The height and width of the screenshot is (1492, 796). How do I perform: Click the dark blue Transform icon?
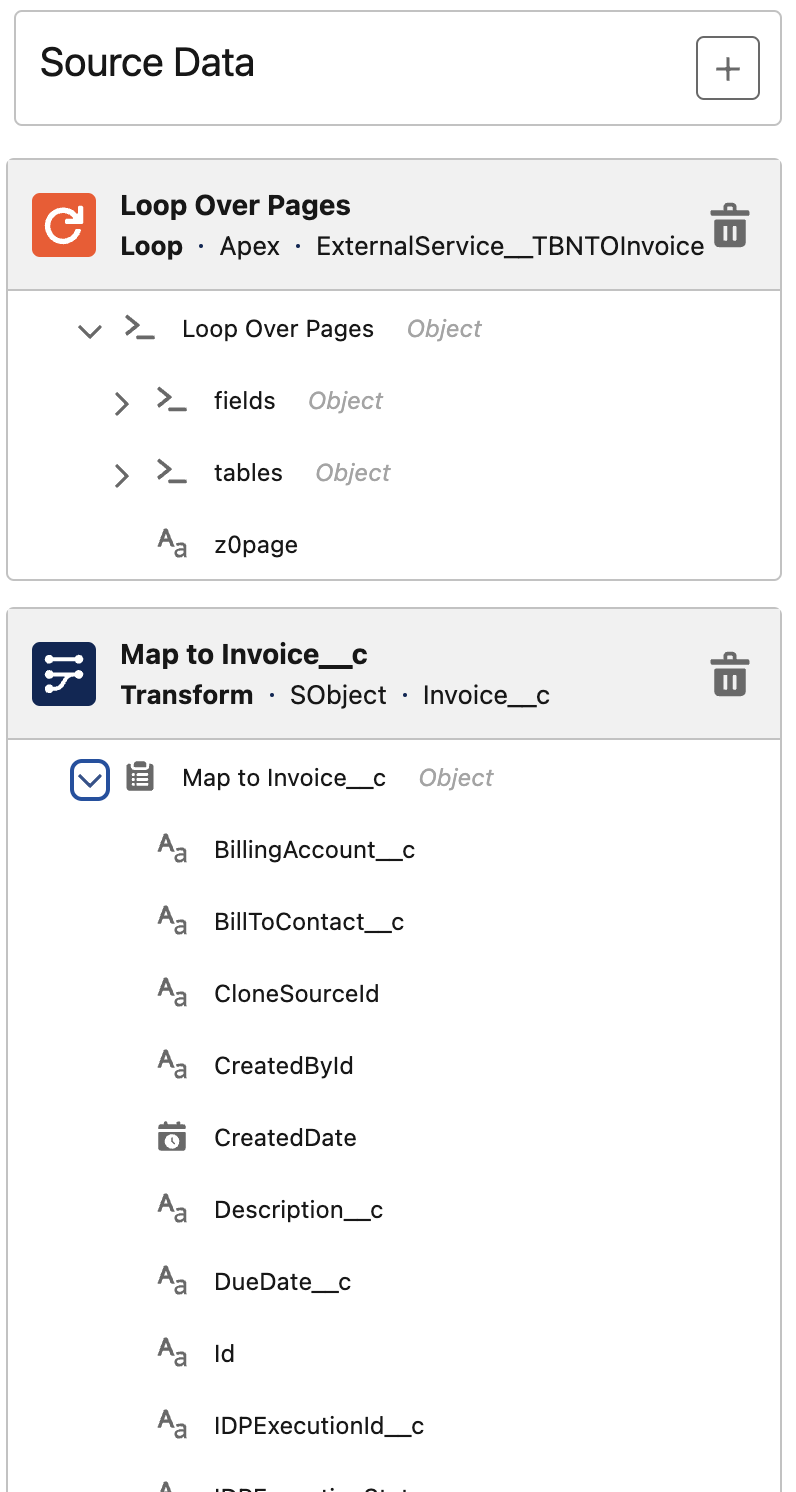(x=64, y=674)
